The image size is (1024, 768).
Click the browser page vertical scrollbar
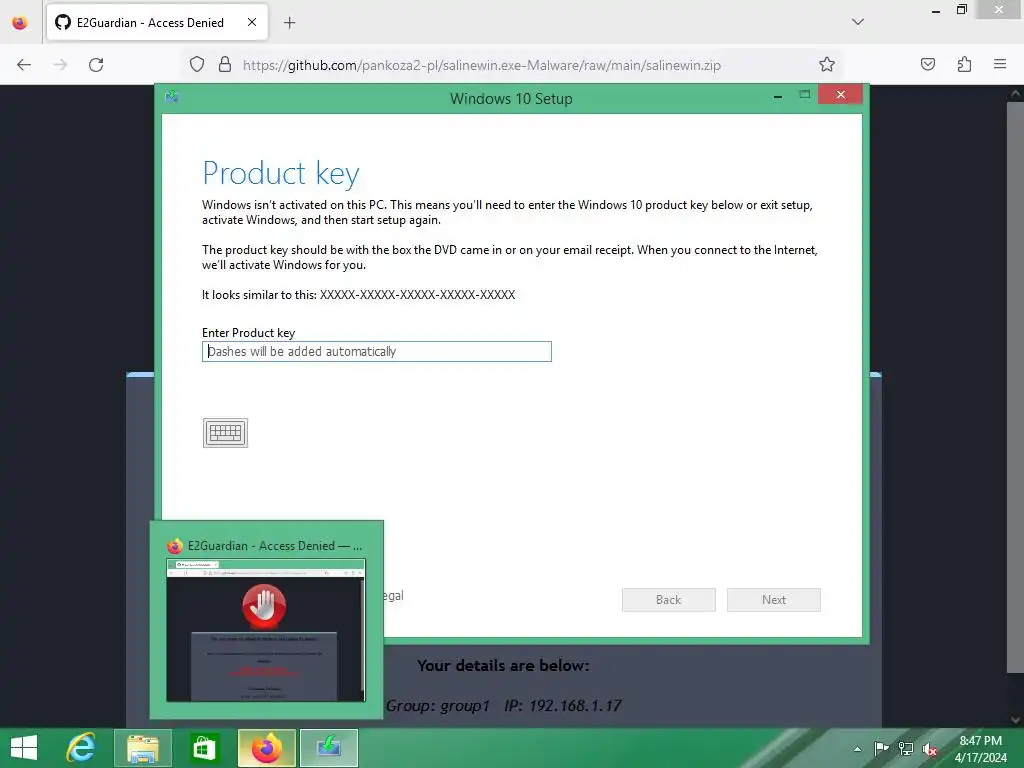pyautogui.click(x=1015, y=387)
